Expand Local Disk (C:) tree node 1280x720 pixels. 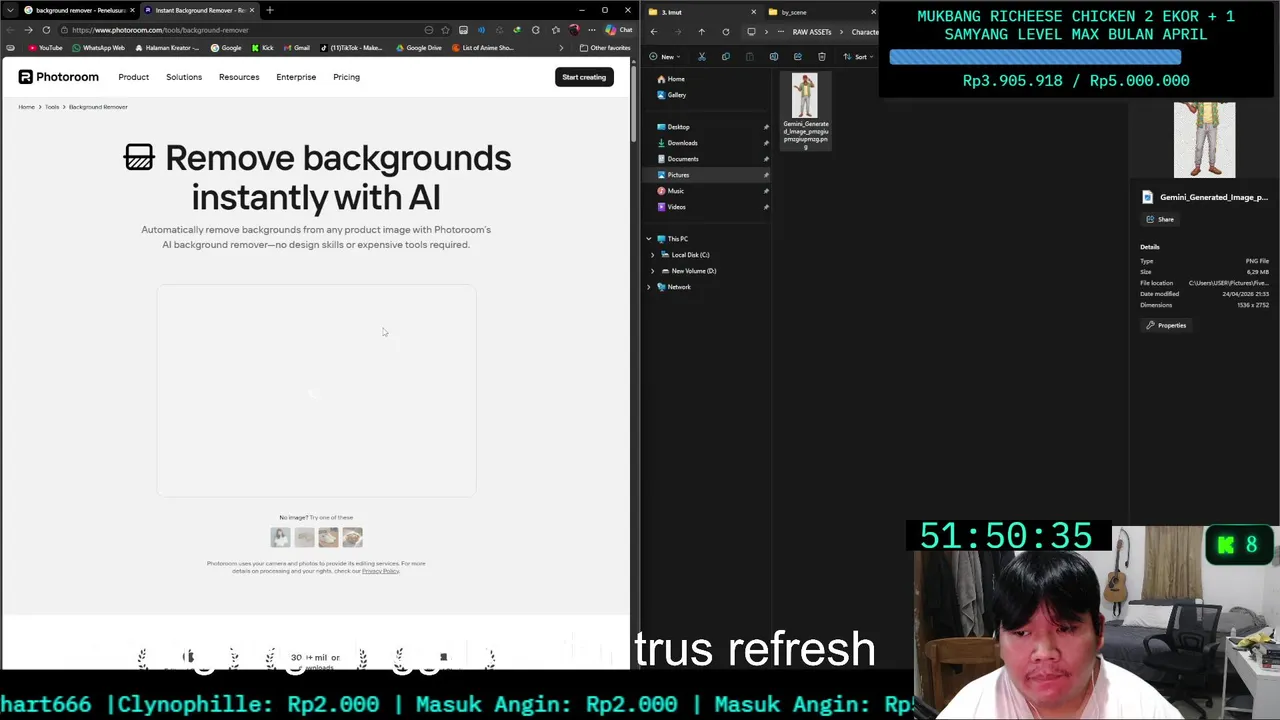(x=653, y=255)
